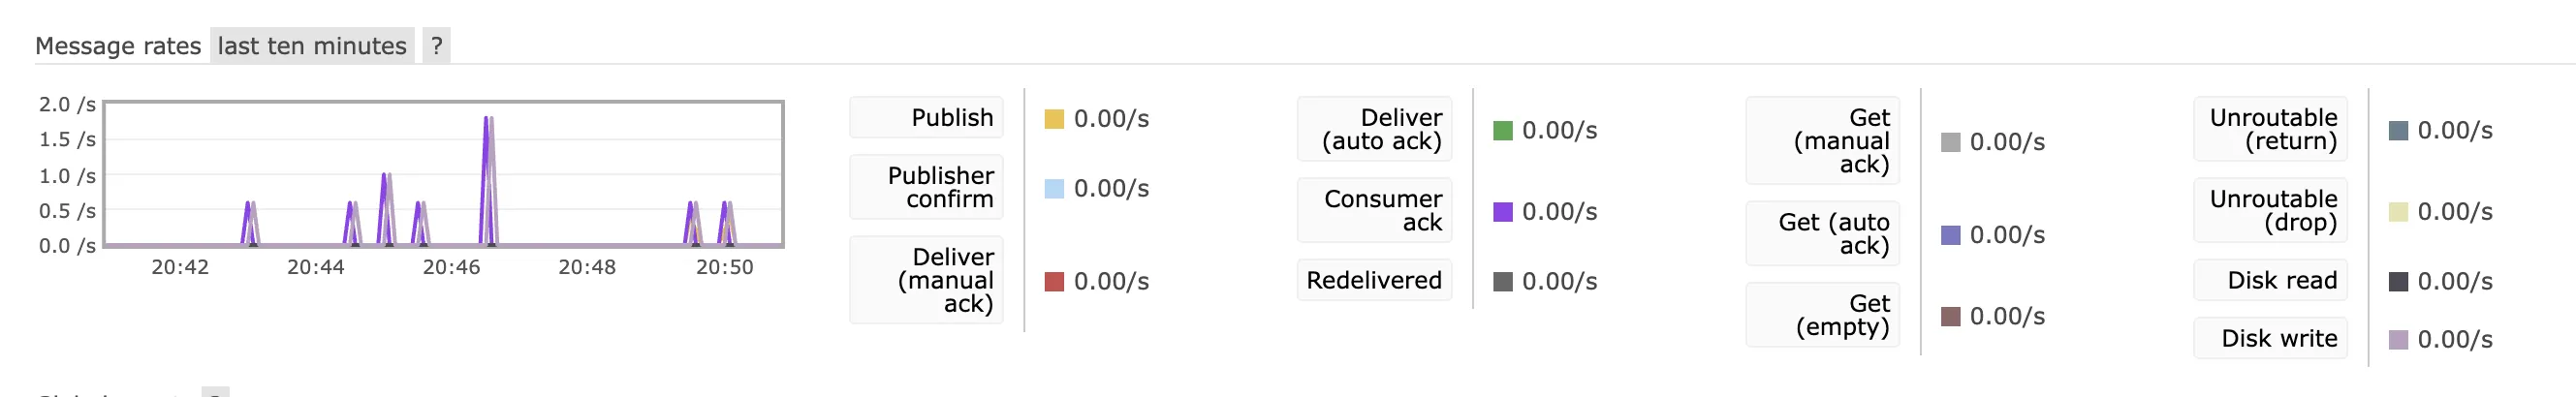Viewport: 2576px width, 397px height.
Task: Click the Unroutable (return) label
Action: click(x=2270, y=129)
